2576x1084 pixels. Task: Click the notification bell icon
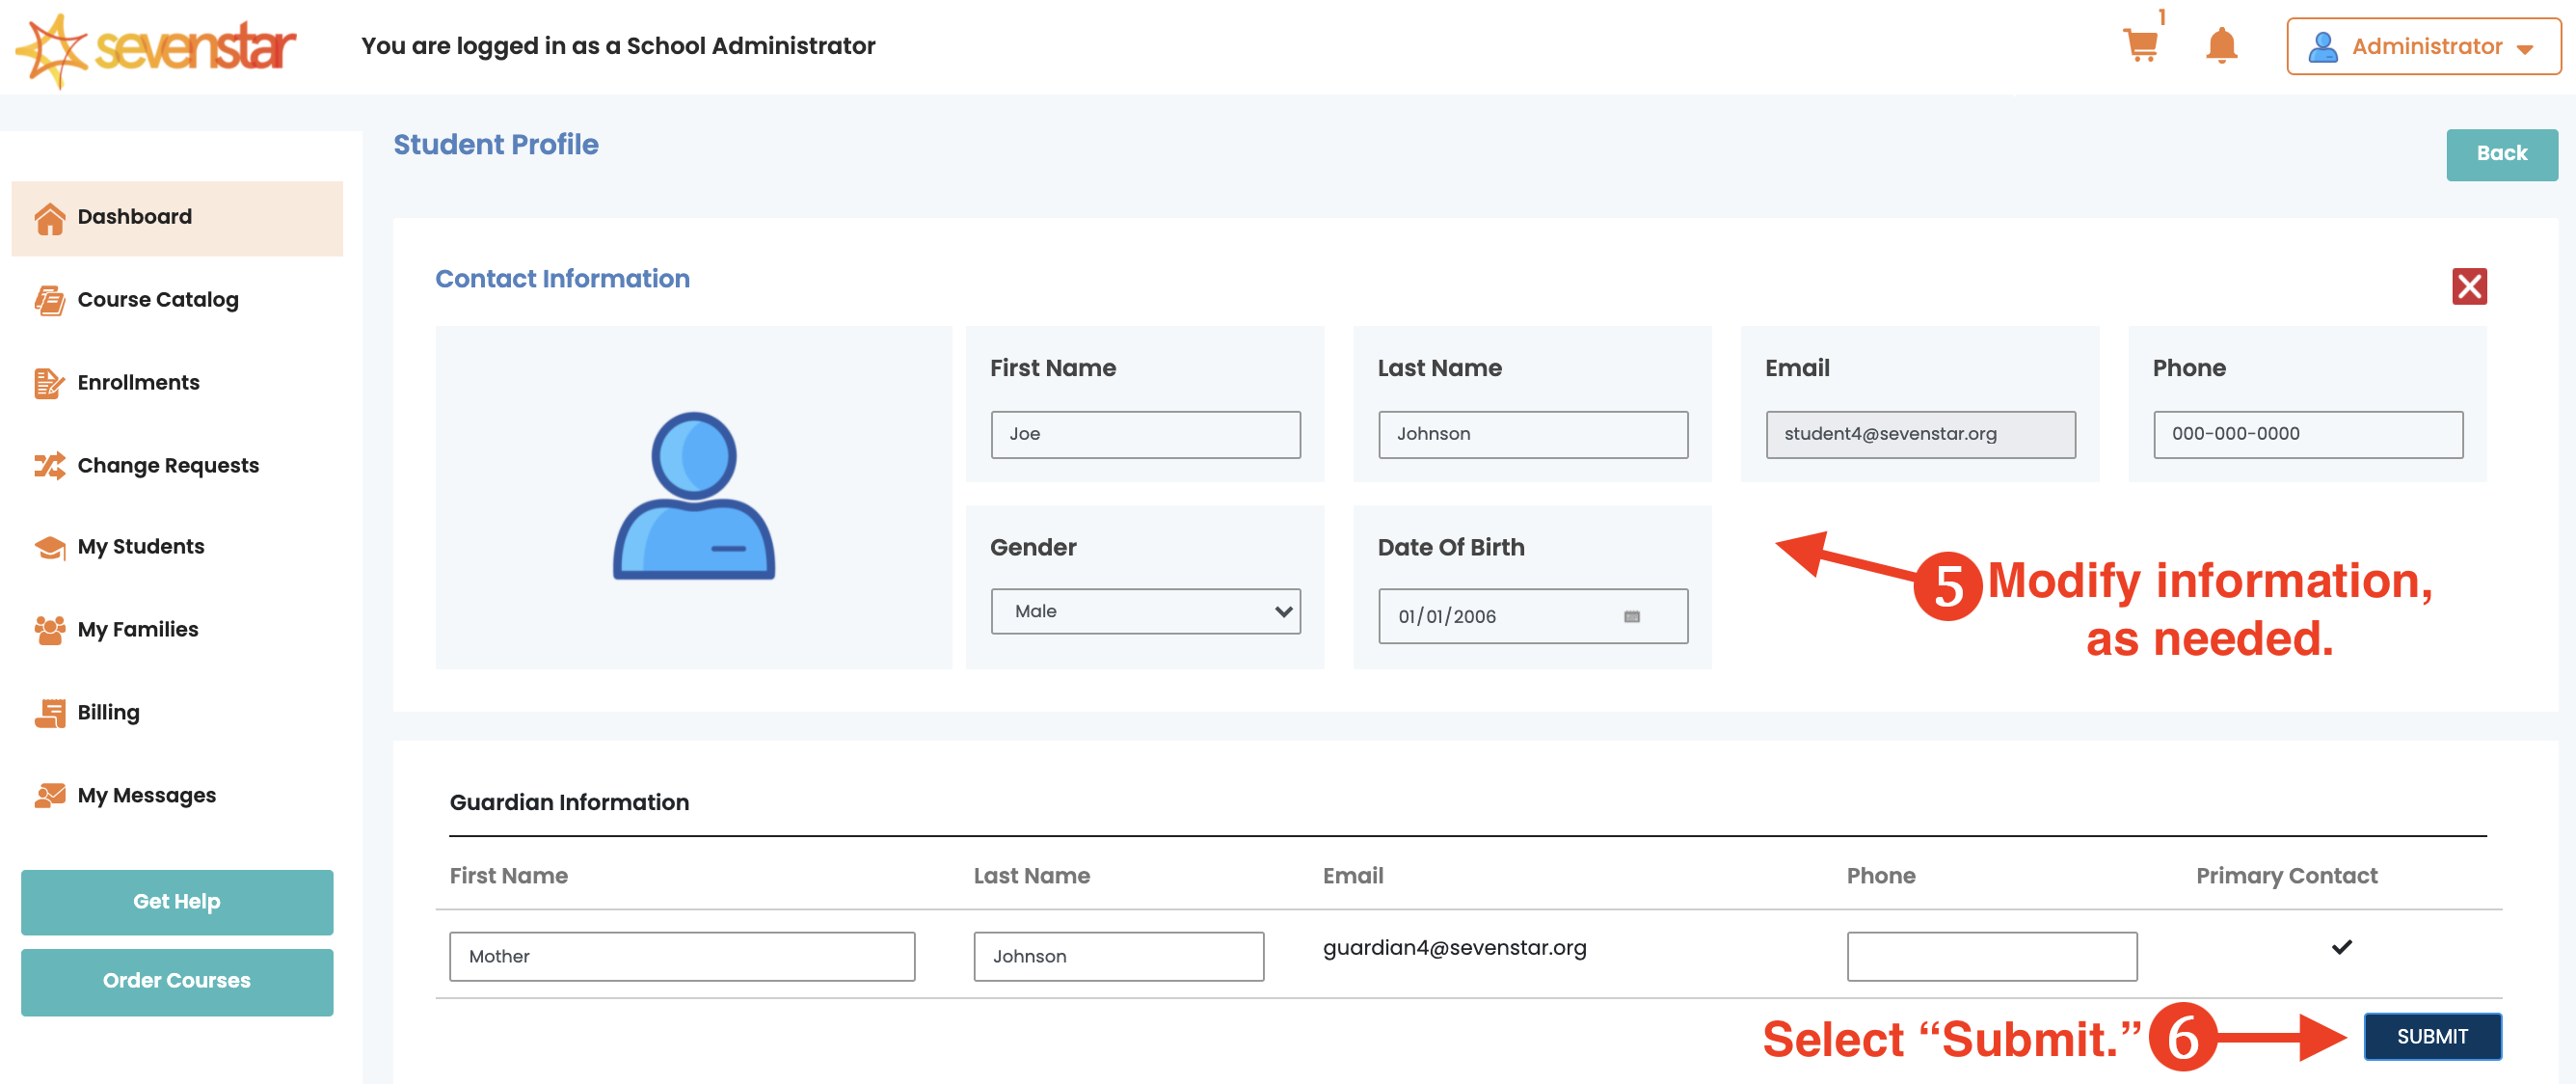[2221, 45]
